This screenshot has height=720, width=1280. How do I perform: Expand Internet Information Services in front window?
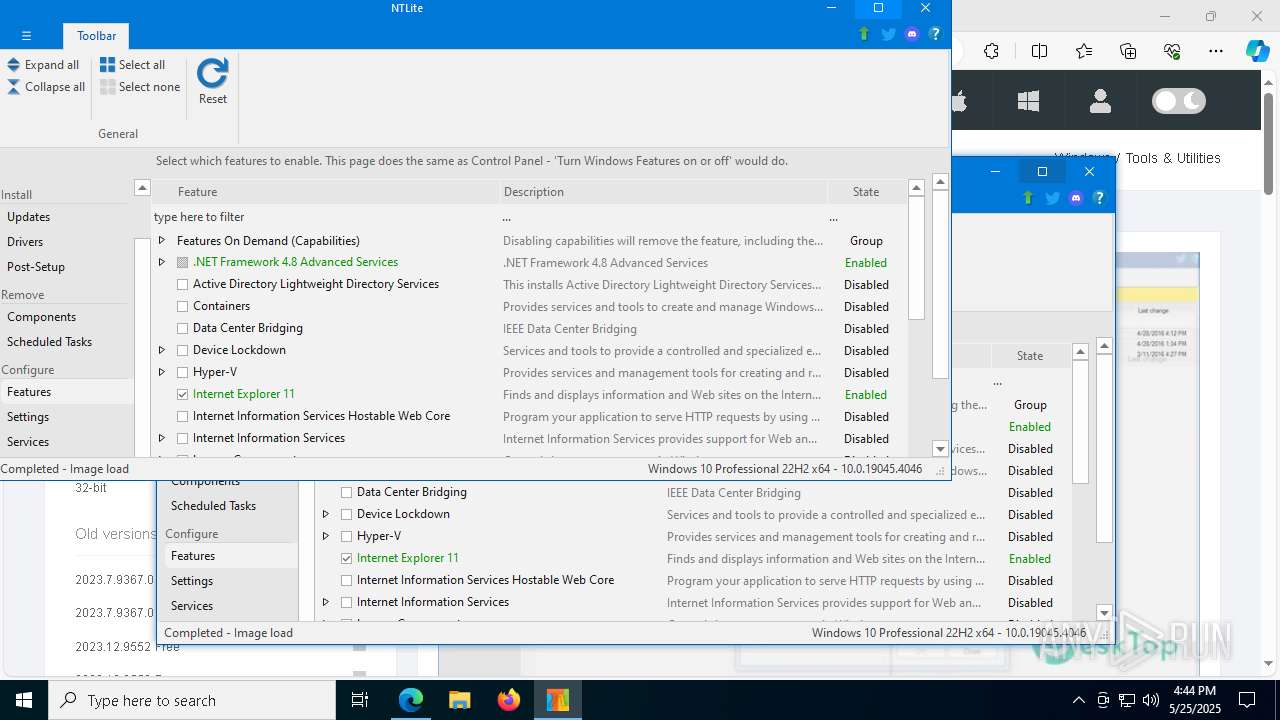point(162,438)
